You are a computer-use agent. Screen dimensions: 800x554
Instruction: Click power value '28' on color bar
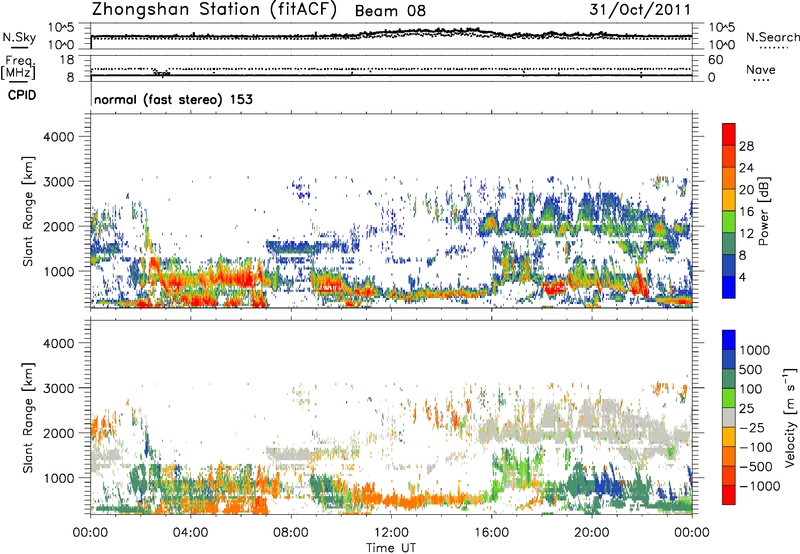point(746,146)
